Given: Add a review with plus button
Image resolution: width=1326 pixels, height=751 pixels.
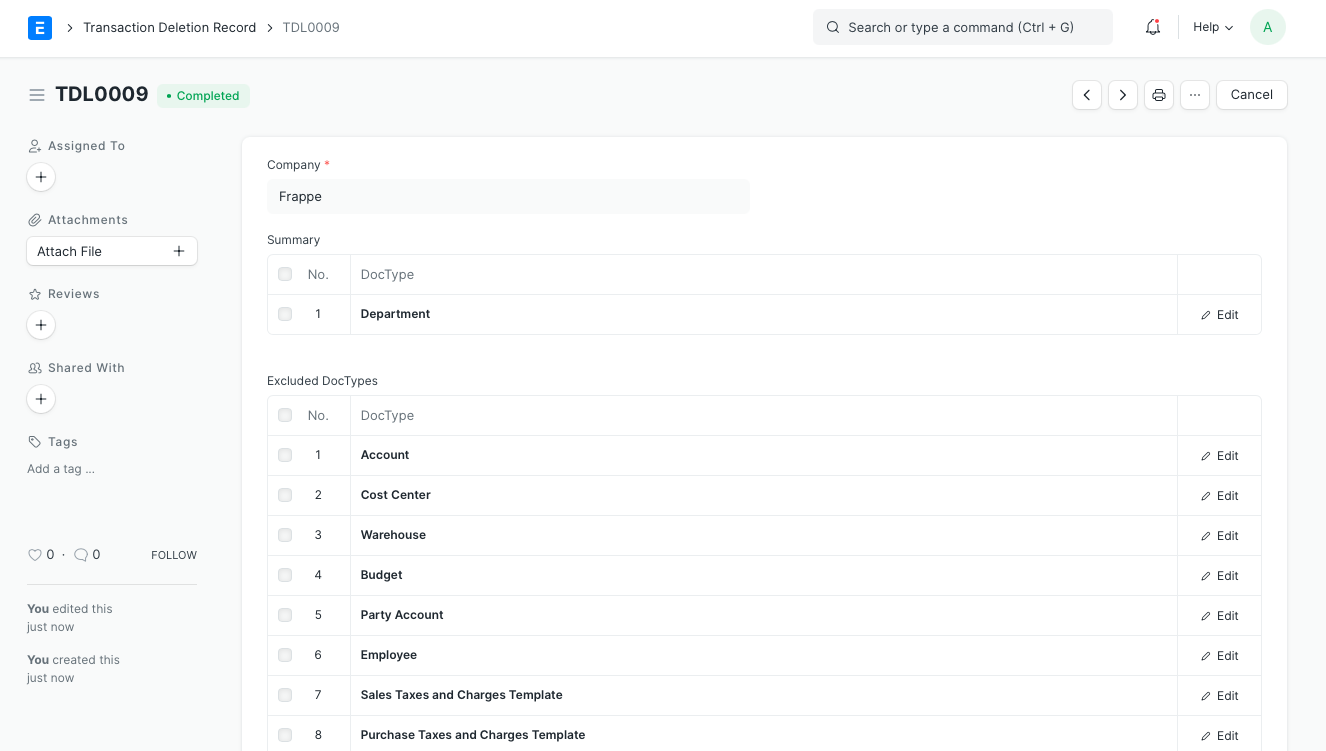Looking at the screenshot, I should pyautogui.click(x=41, y=325).
